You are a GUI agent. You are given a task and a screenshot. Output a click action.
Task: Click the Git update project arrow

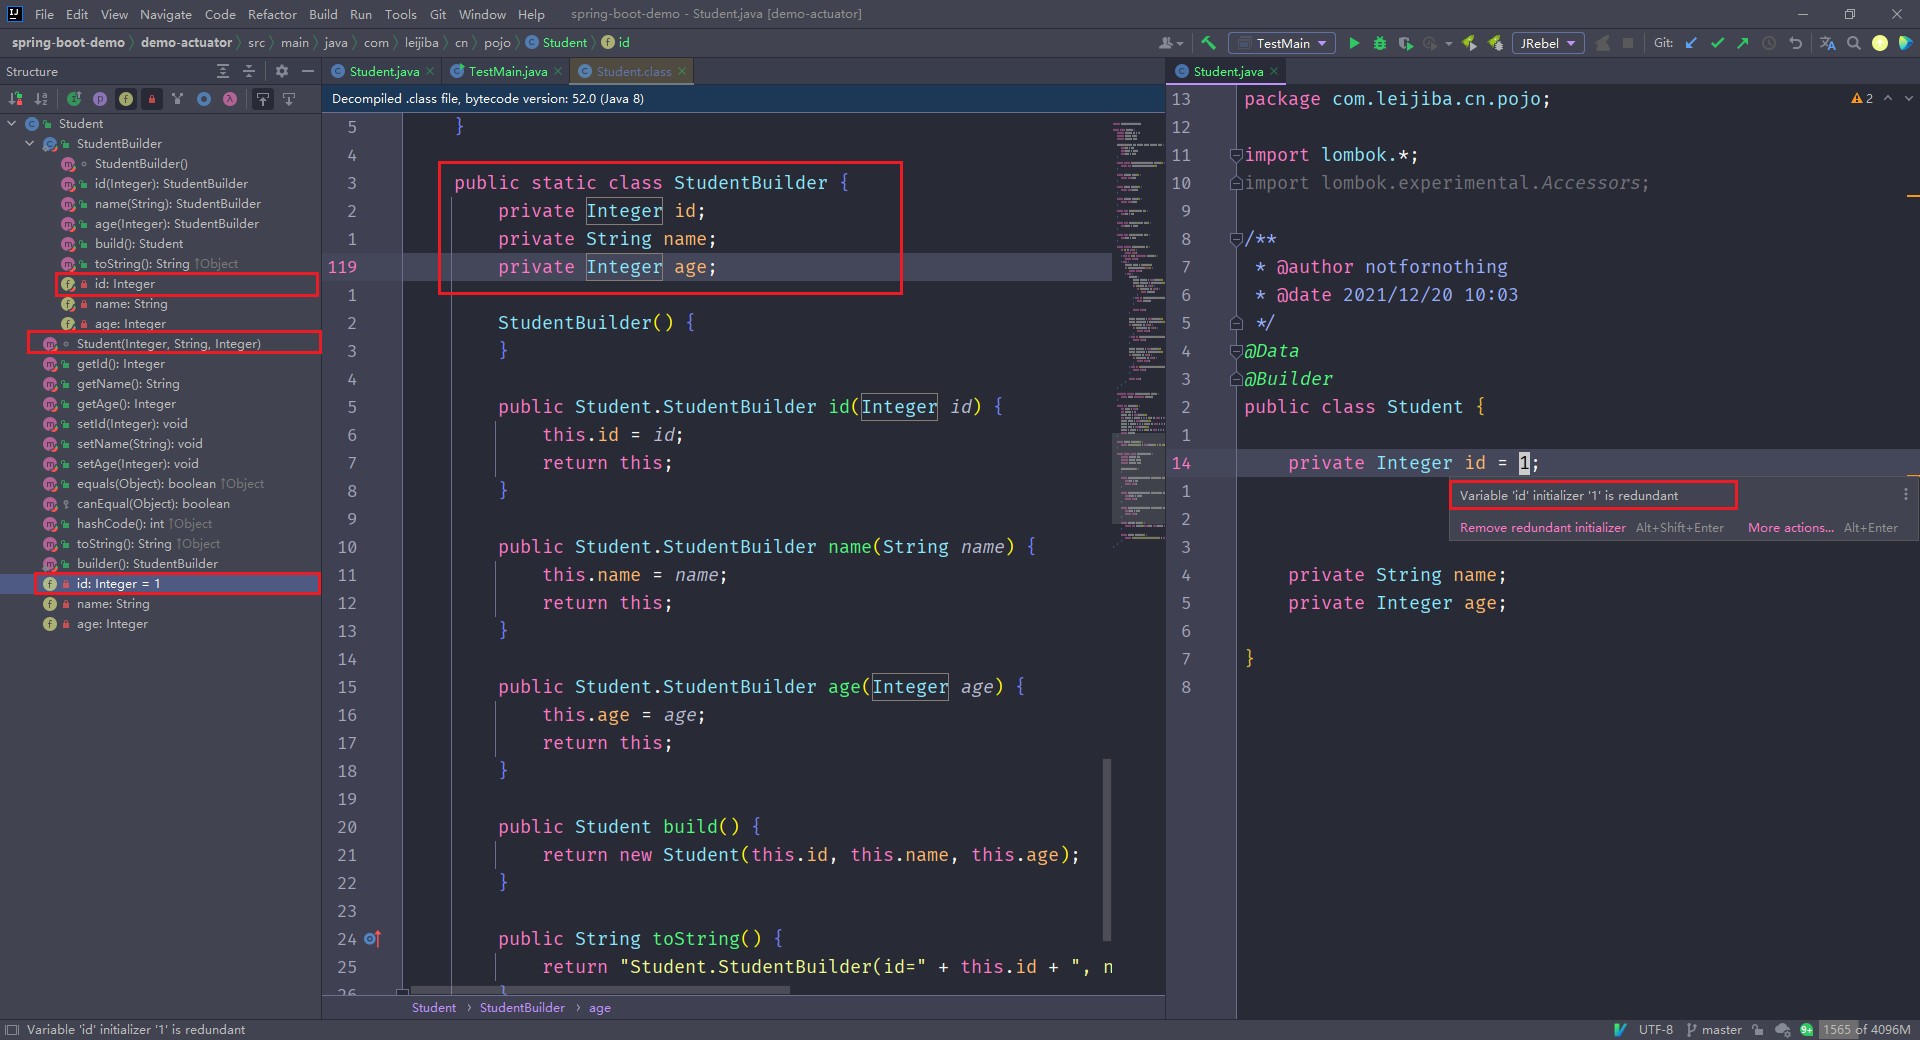click(1691, 43)
